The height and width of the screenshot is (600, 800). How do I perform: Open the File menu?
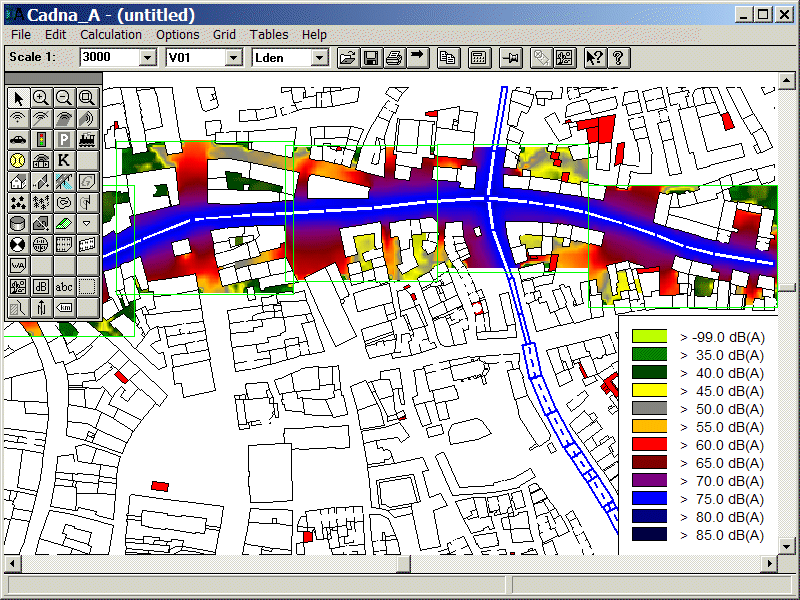pyautogui.click(x=21, y=35)
